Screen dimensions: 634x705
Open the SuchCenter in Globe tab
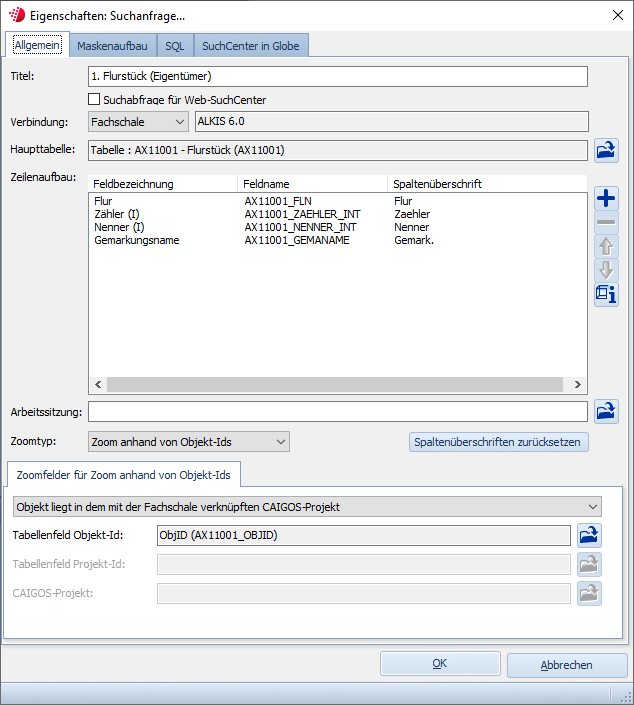(x=251, y=46)
